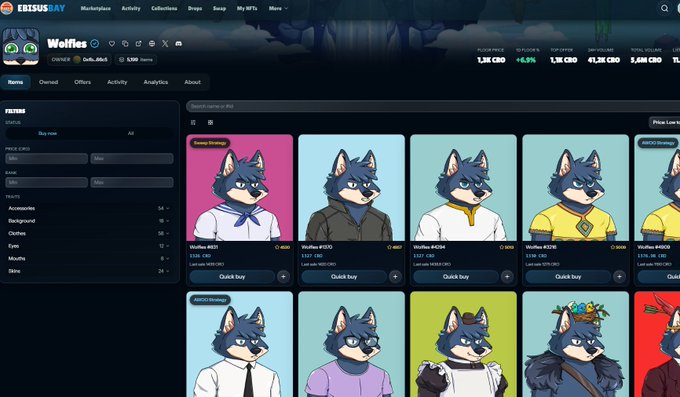
Task: Click the Wolfies collection avatar image
Action: (x=21, y=46)
